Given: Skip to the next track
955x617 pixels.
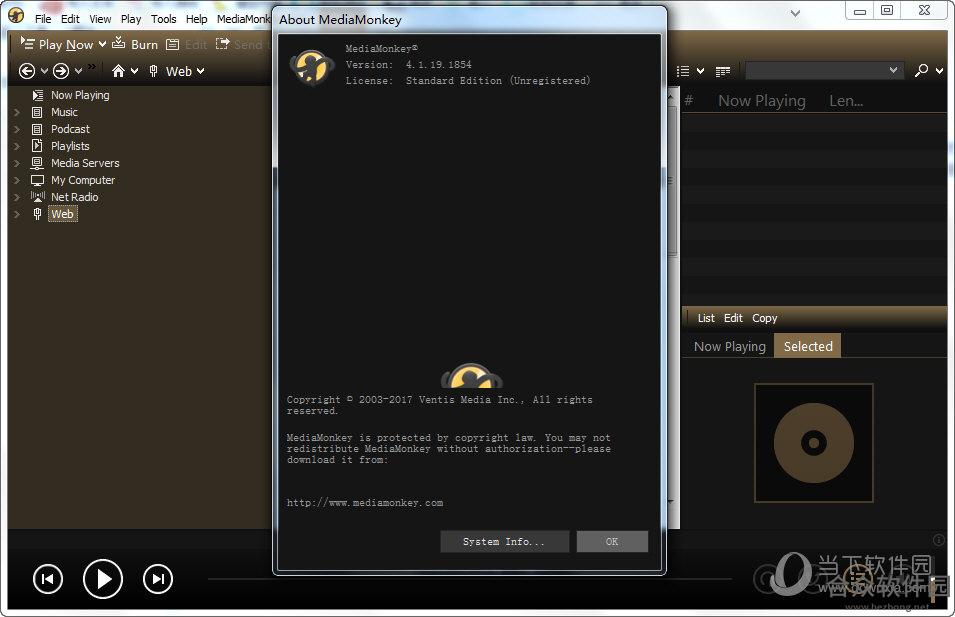Looking at the screenshot, I should click(158, 579).
